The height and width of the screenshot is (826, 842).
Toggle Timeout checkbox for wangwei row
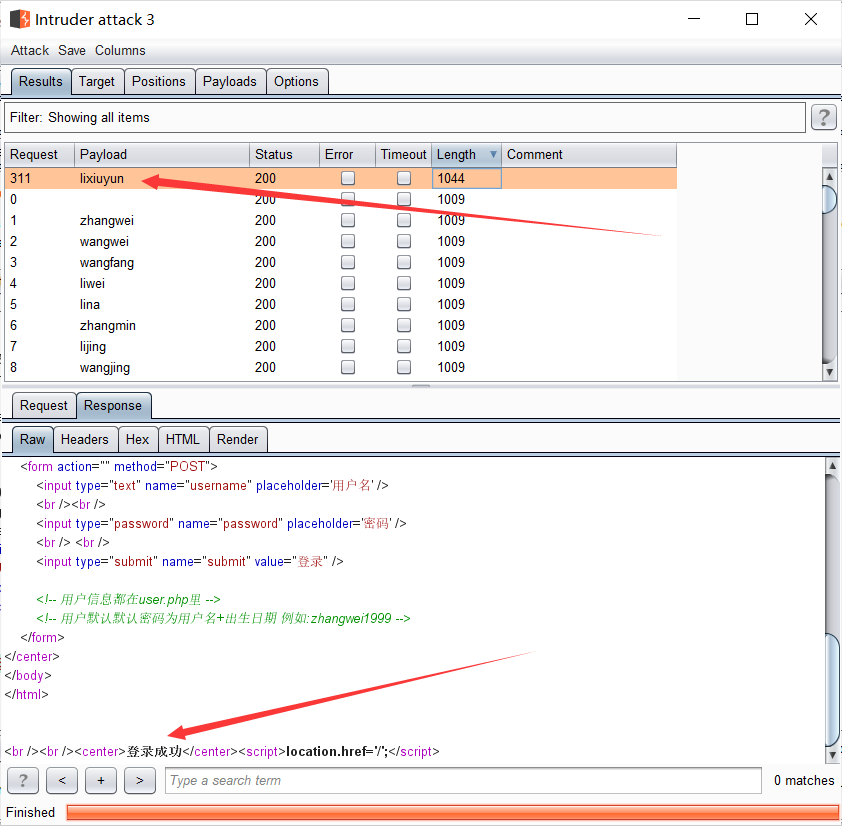click(x=404, y=241)
